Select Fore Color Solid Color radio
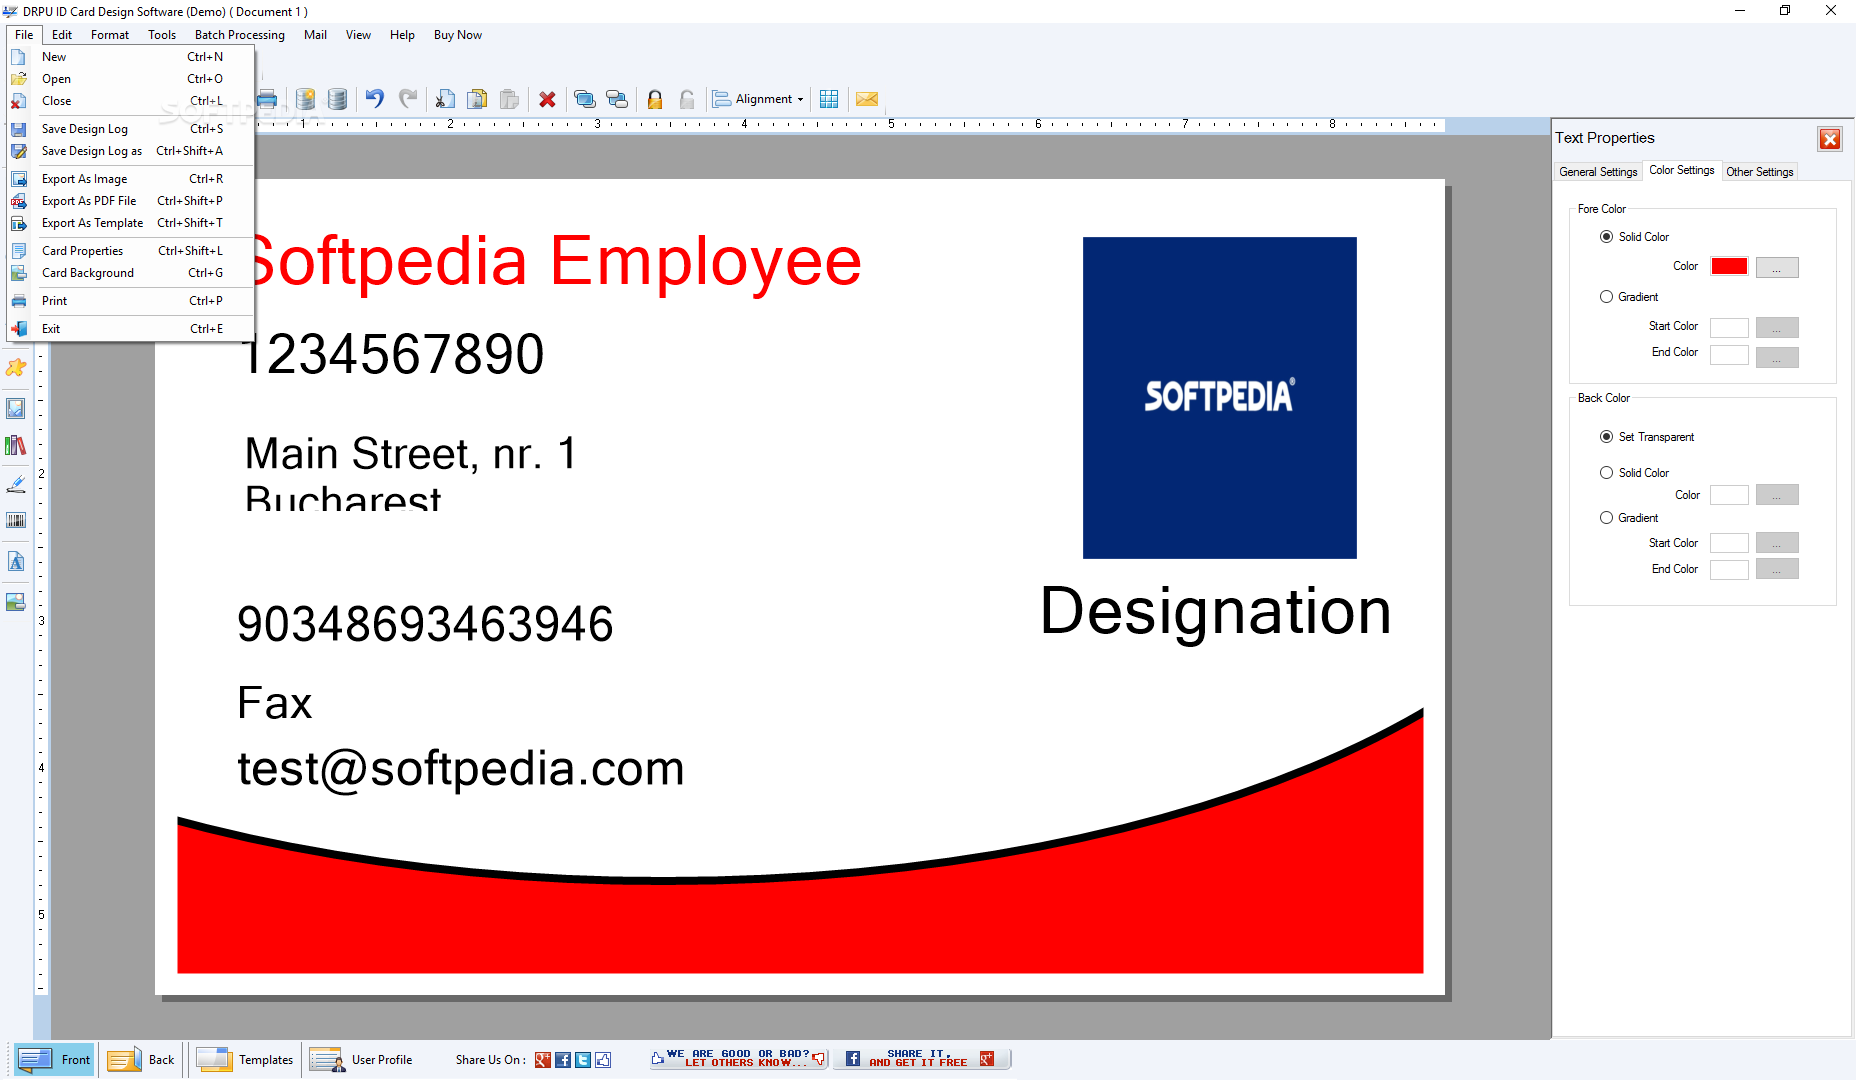 pyautogui.click(x=1606, y=237)
